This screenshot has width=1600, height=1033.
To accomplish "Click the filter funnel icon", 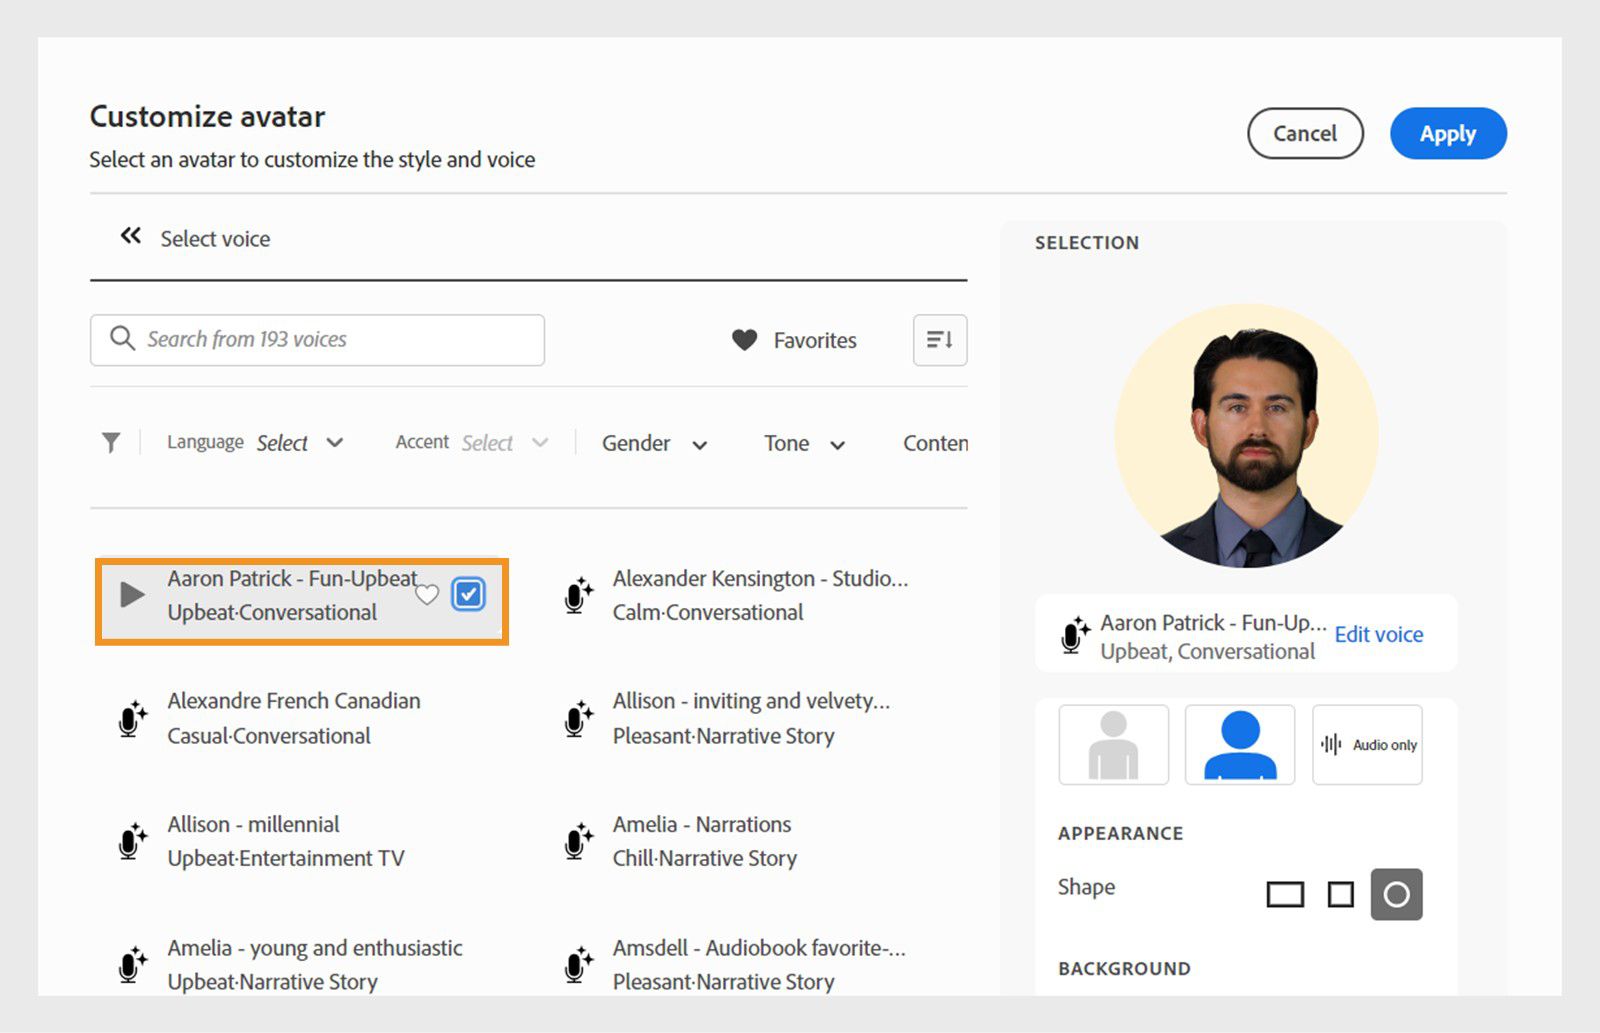I will point(111,442).
